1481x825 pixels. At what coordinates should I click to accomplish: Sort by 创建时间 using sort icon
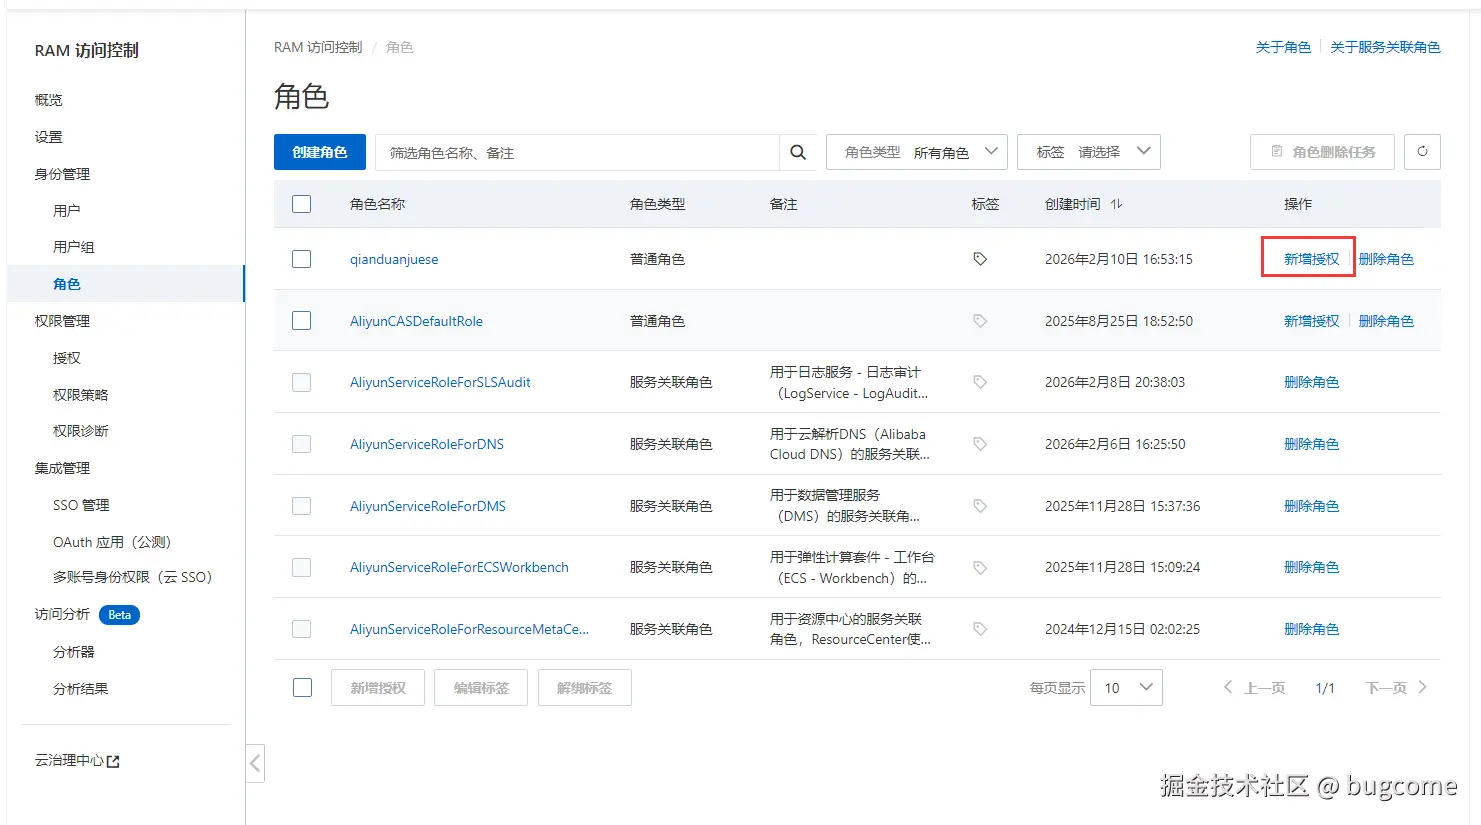[1116, 204]
